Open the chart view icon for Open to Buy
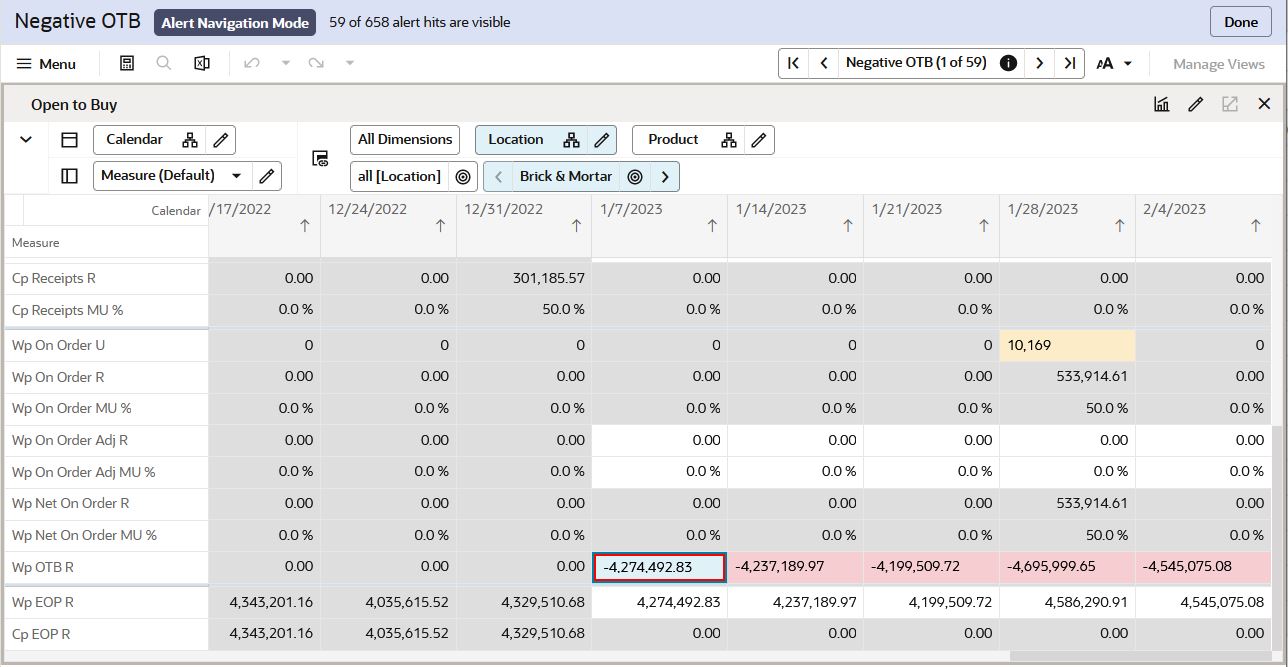The image size is (1288, 667). pyautogui.click(x=1161, y=104)
